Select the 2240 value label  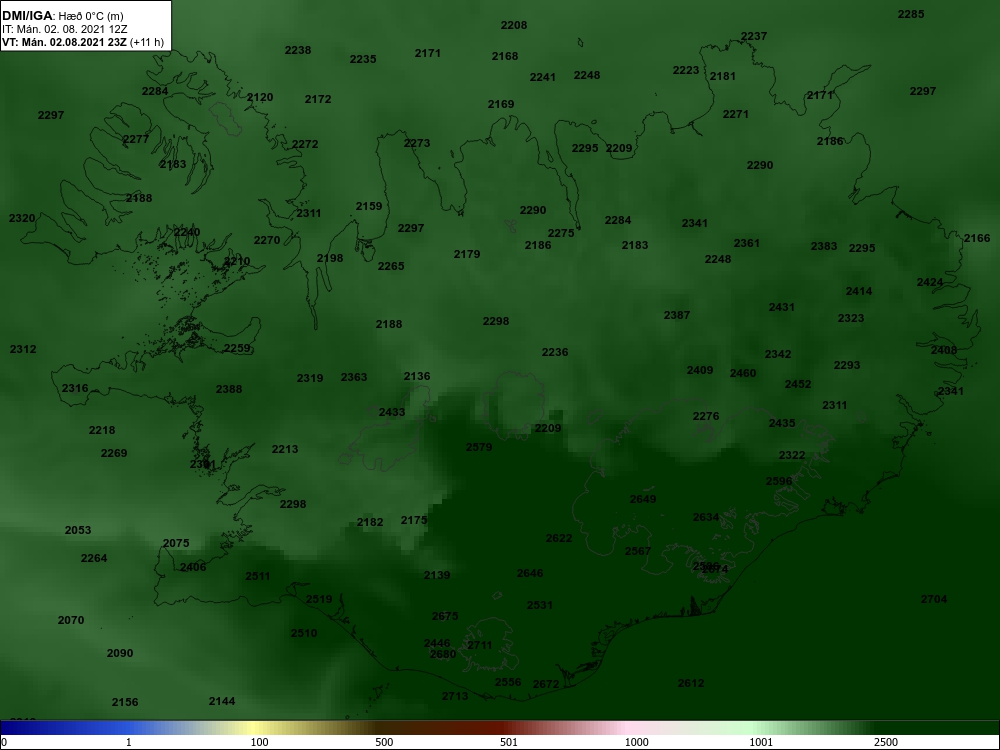pos(187,232)
